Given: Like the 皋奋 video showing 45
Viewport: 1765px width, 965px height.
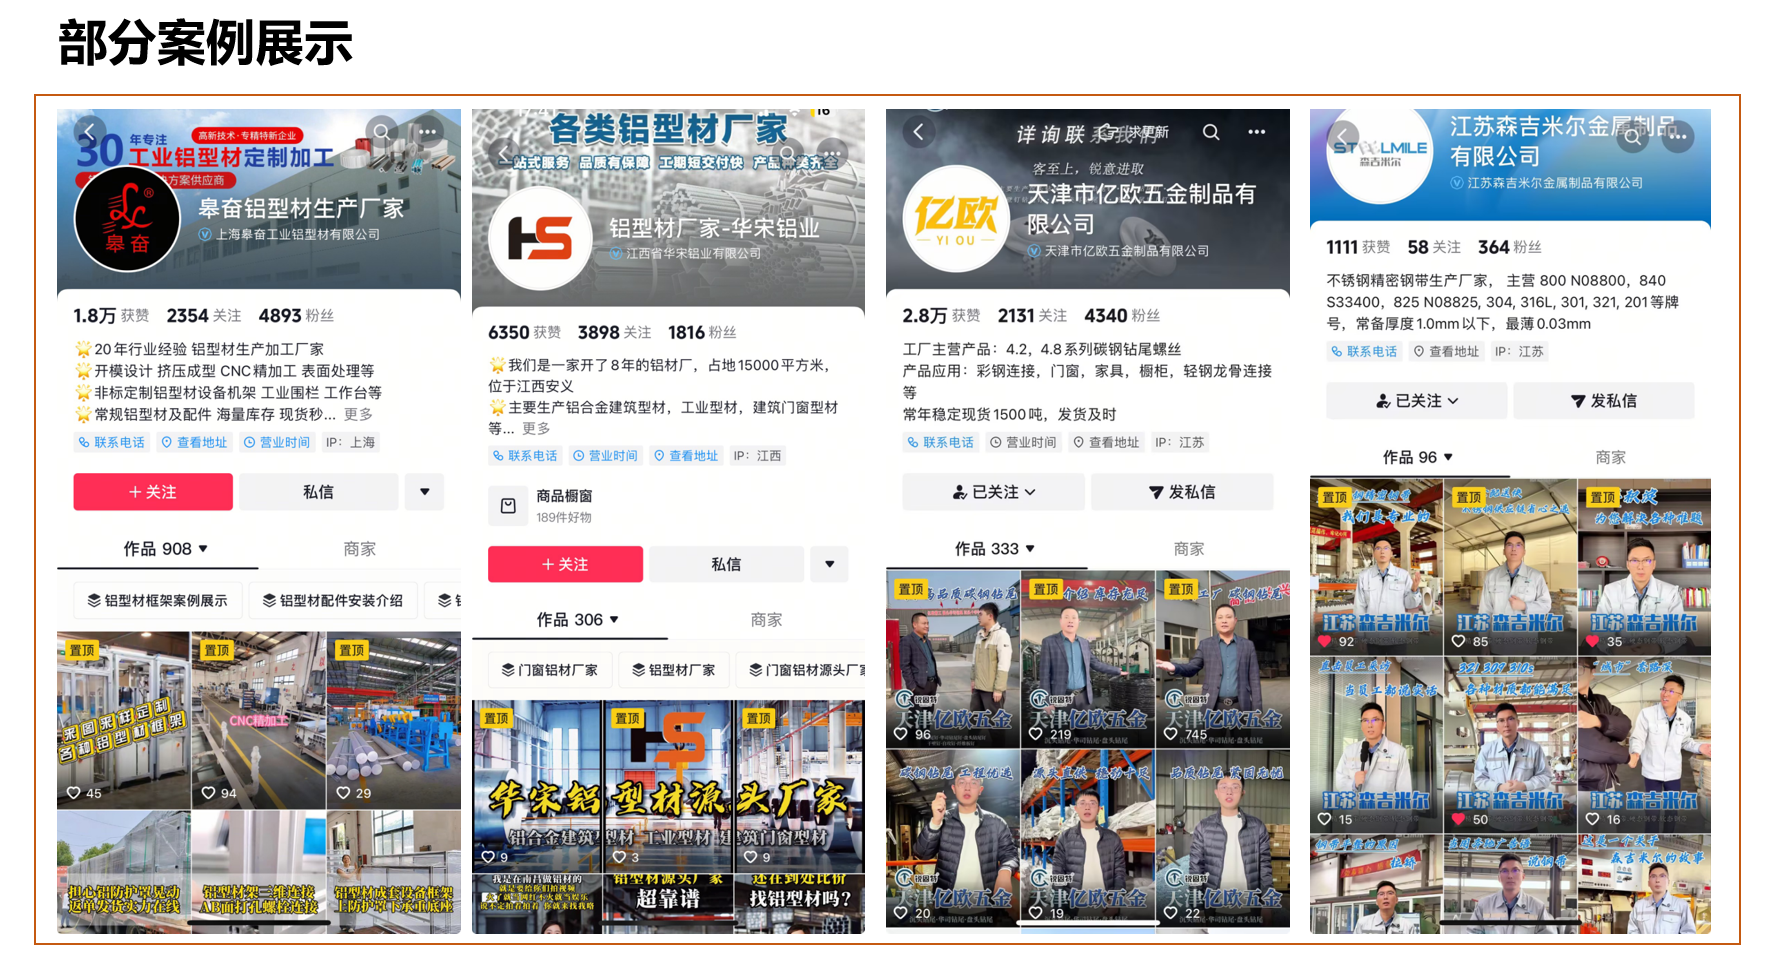Looking at the screenshot, I should click(73, 793).
